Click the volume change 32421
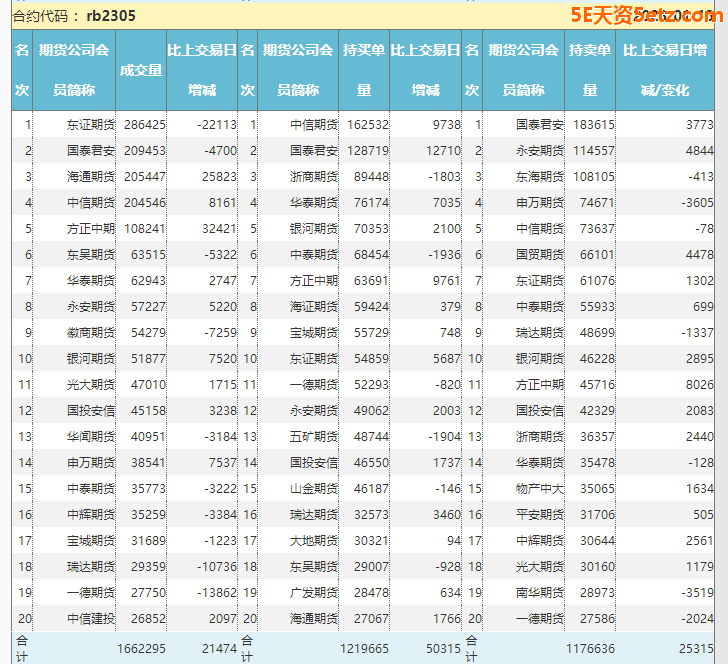728x664 pixels. click(219, 229)
